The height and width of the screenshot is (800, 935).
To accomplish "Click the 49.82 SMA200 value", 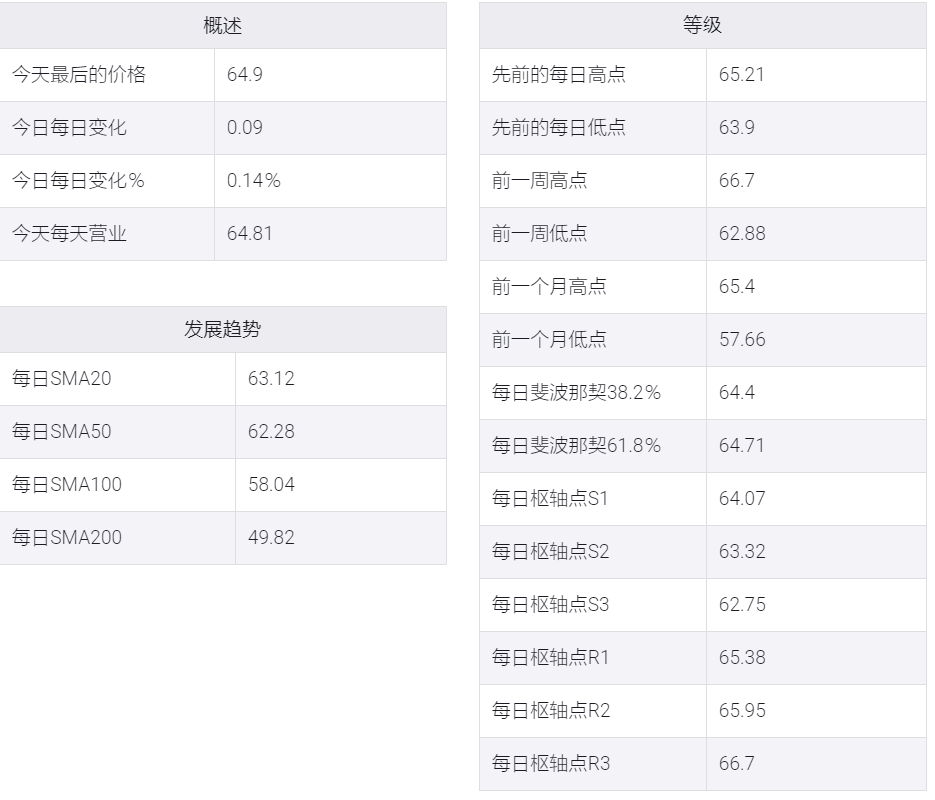I will 271,538.
